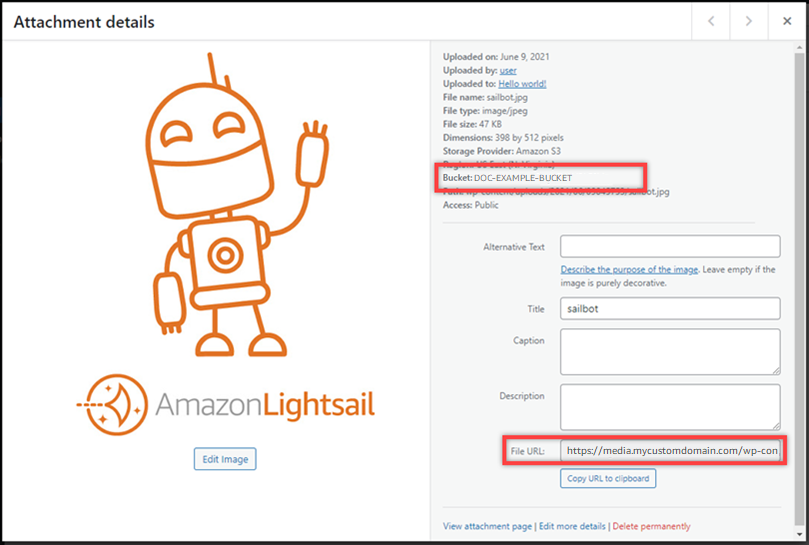Close the Attachment details dialog
The height and width of the screenshot is (545, 809).
tap(787, 21)
